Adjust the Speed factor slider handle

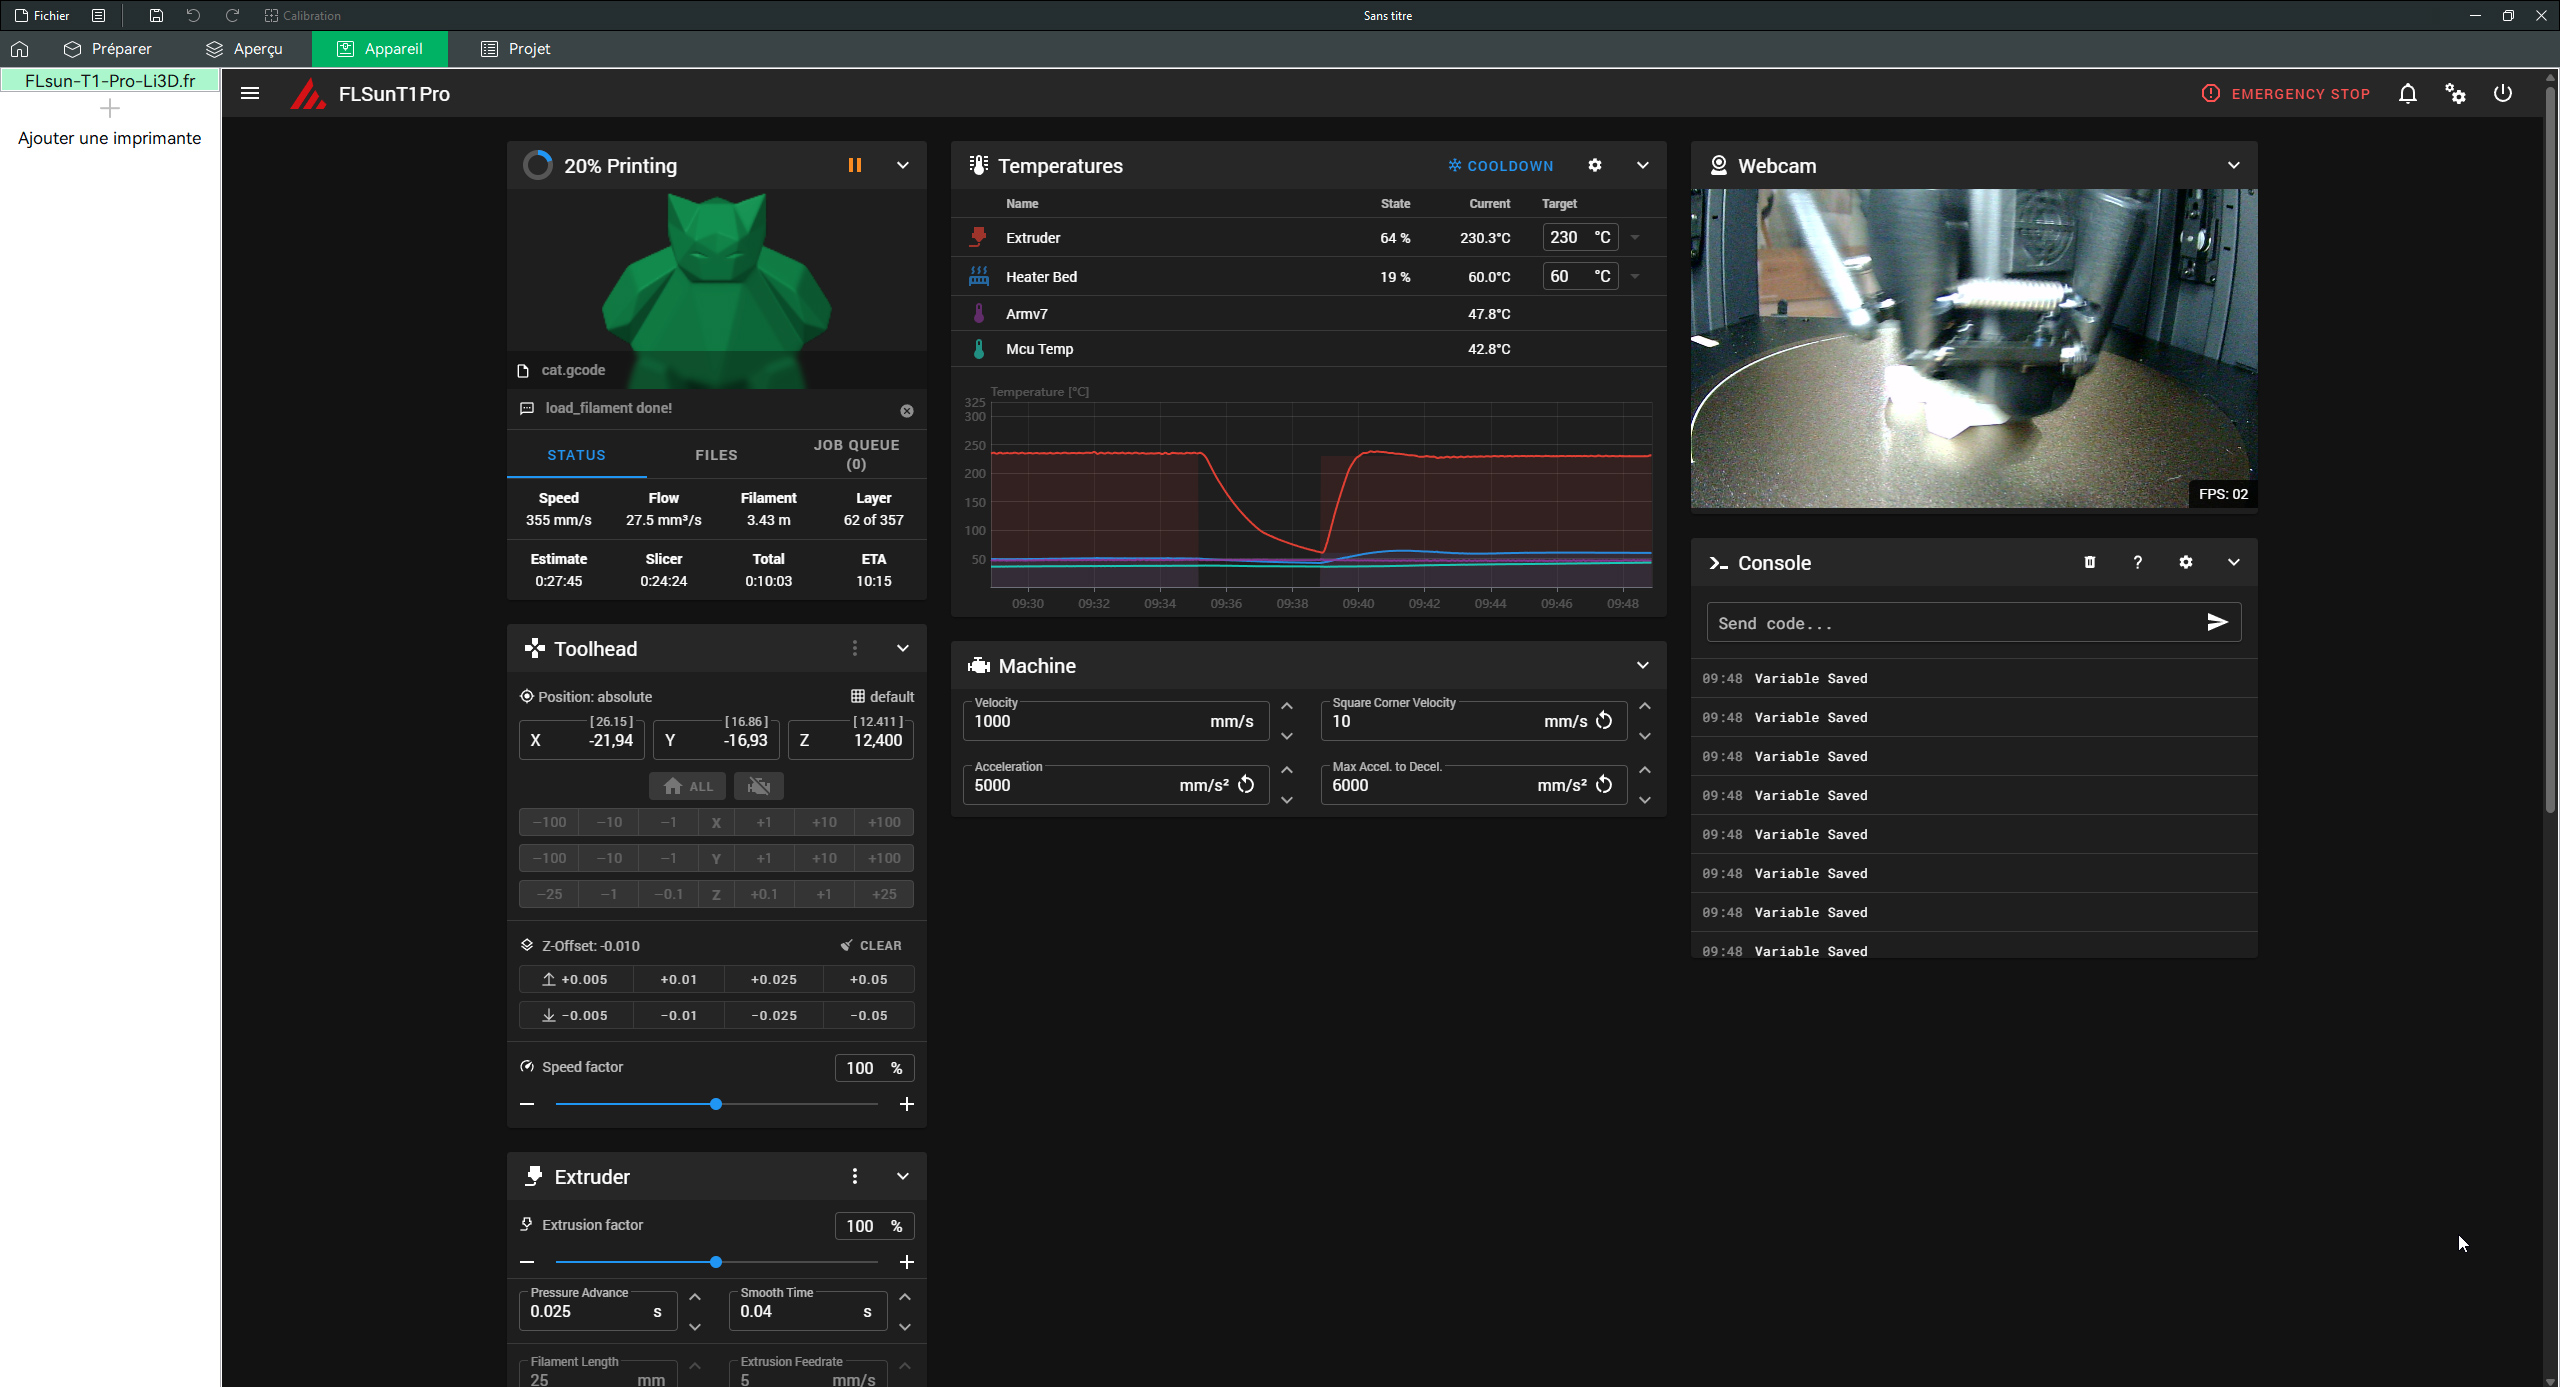(x=716, y=1104)
